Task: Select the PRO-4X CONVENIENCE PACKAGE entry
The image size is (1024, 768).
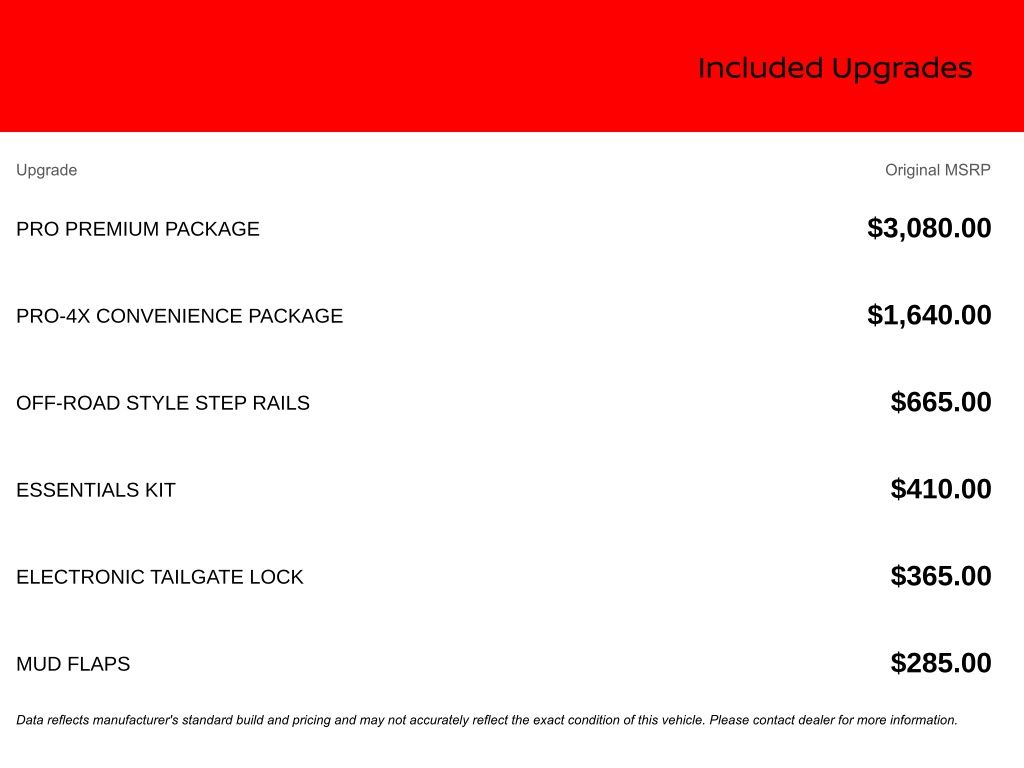Action: (179, 316)
